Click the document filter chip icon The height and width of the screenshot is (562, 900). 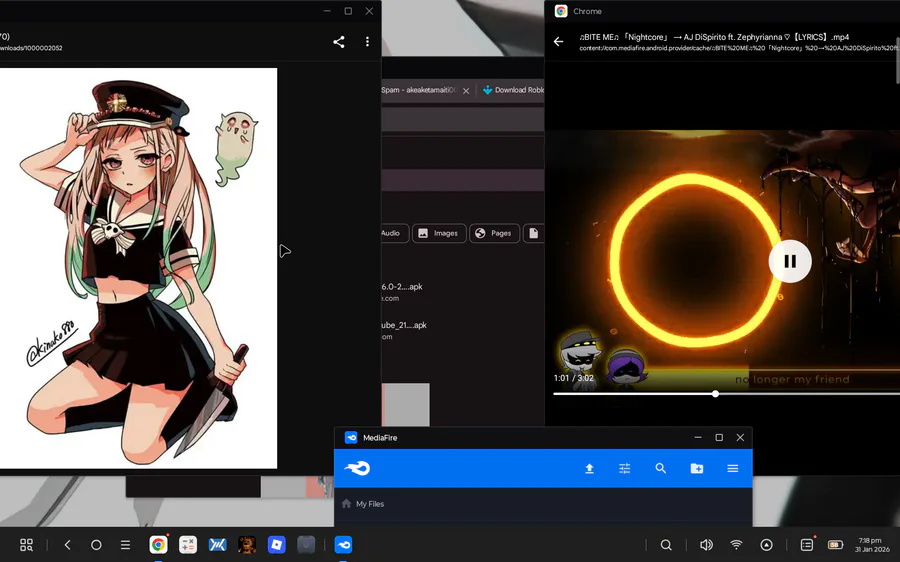[534, 233]
